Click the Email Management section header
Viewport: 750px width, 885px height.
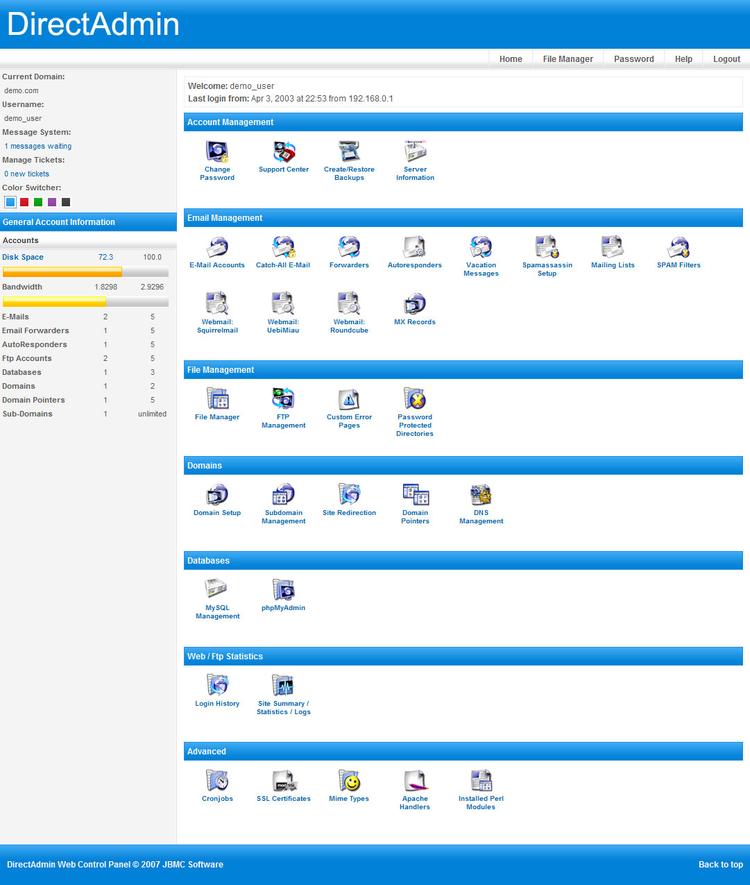[463, 218]
